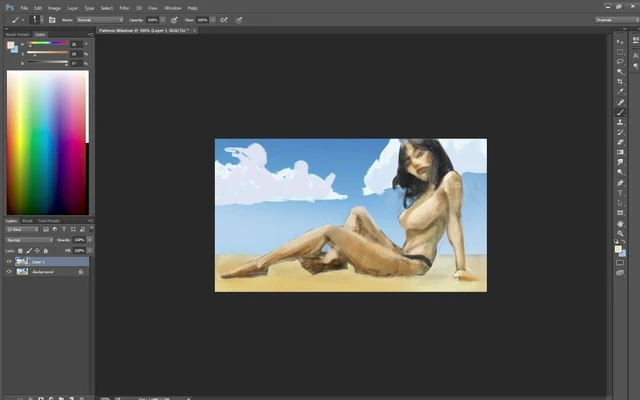Select the Clone Stamp tool
Viewport: 640px width, 400px height.
[620, 122]
